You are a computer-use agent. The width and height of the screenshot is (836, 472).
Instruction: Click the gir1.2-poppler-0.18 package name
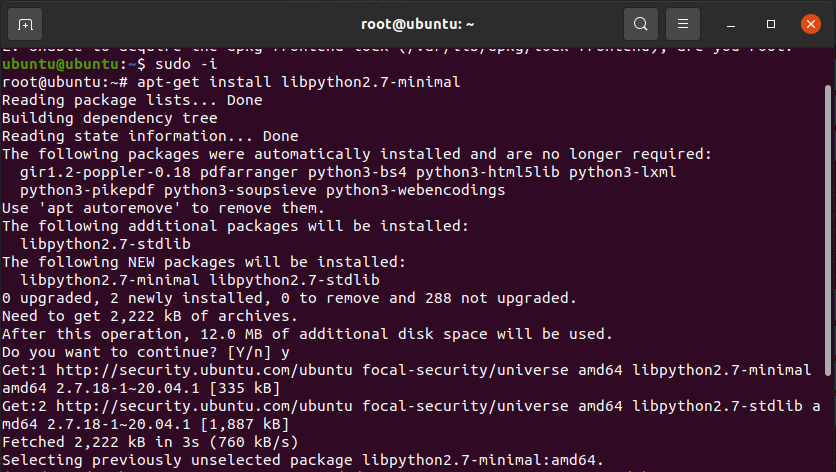pos(105,172)
